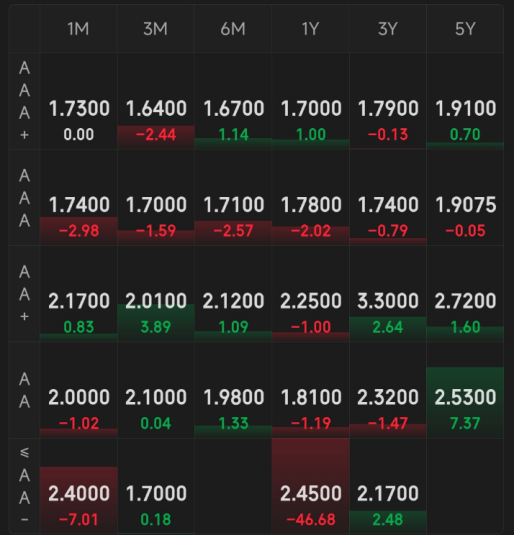Click ≤AA- 1M cell showing 2.4000
Screen dimensions: 514x536
(x=78, y=486)
